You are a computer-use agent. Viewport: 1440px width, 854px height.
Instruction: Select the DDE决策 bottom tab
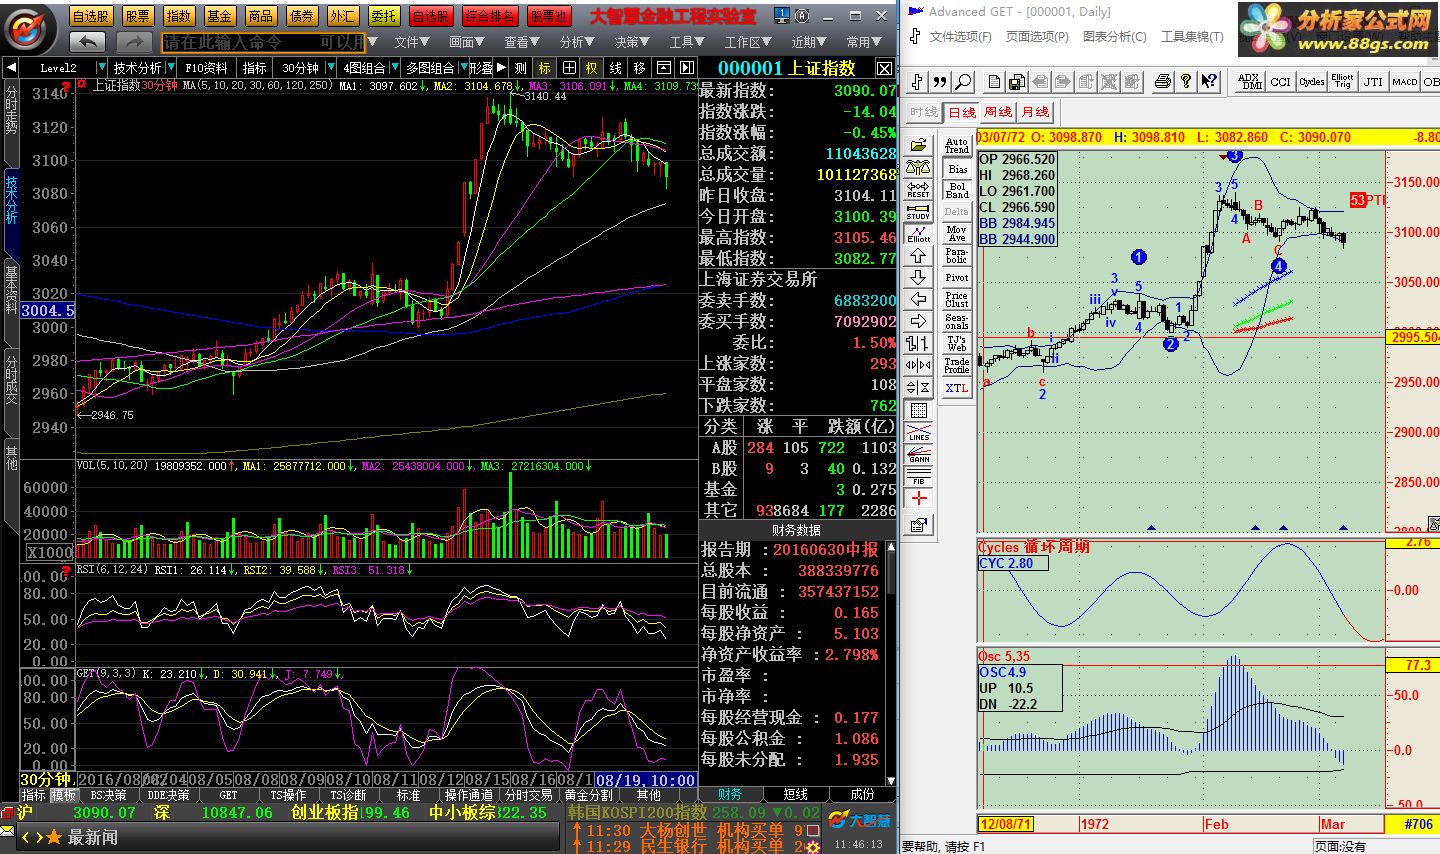tap(168, 795)
